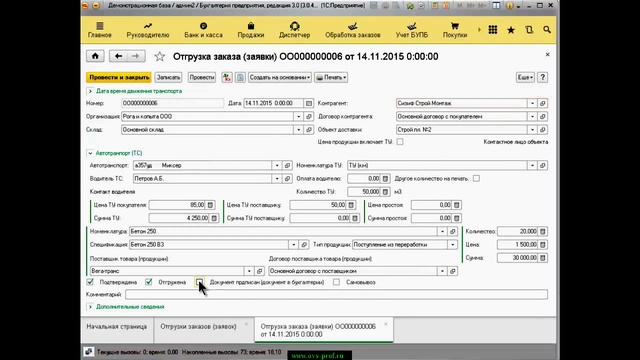The width and height of the screenshot is (640, 360).
Task: Open calculator for Количество ТУ
Action: pyautogui.click(x=385, y=191)
